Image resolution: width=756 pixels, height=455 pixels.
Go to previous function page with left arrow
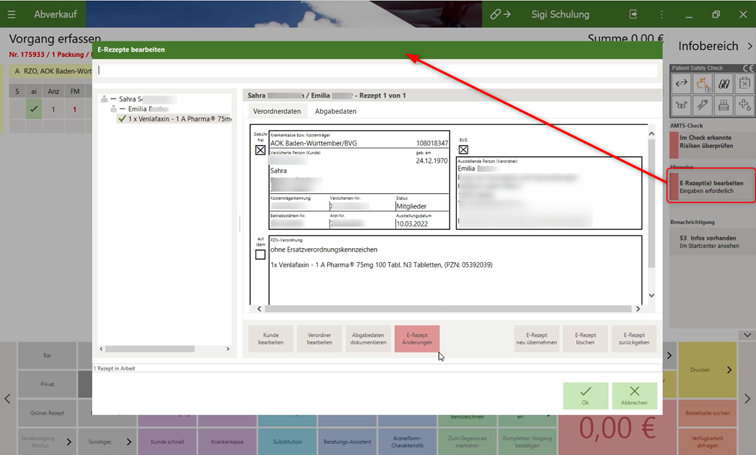pos(7,399)
